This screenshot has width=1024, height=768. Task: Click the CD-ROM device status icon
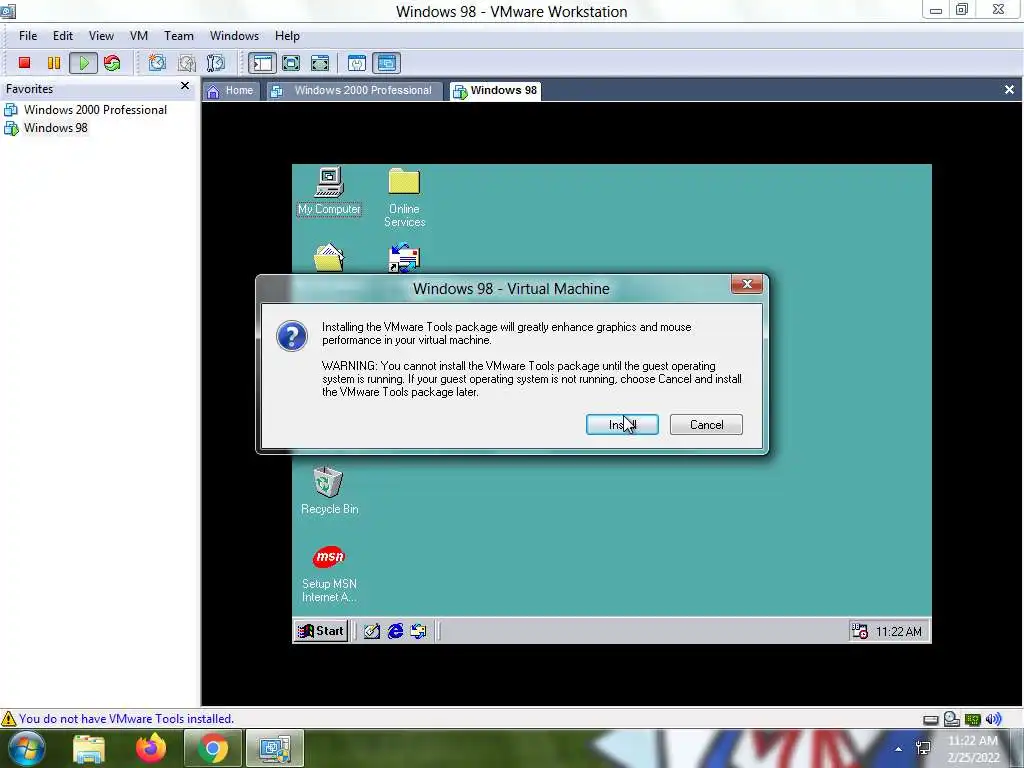952,719
